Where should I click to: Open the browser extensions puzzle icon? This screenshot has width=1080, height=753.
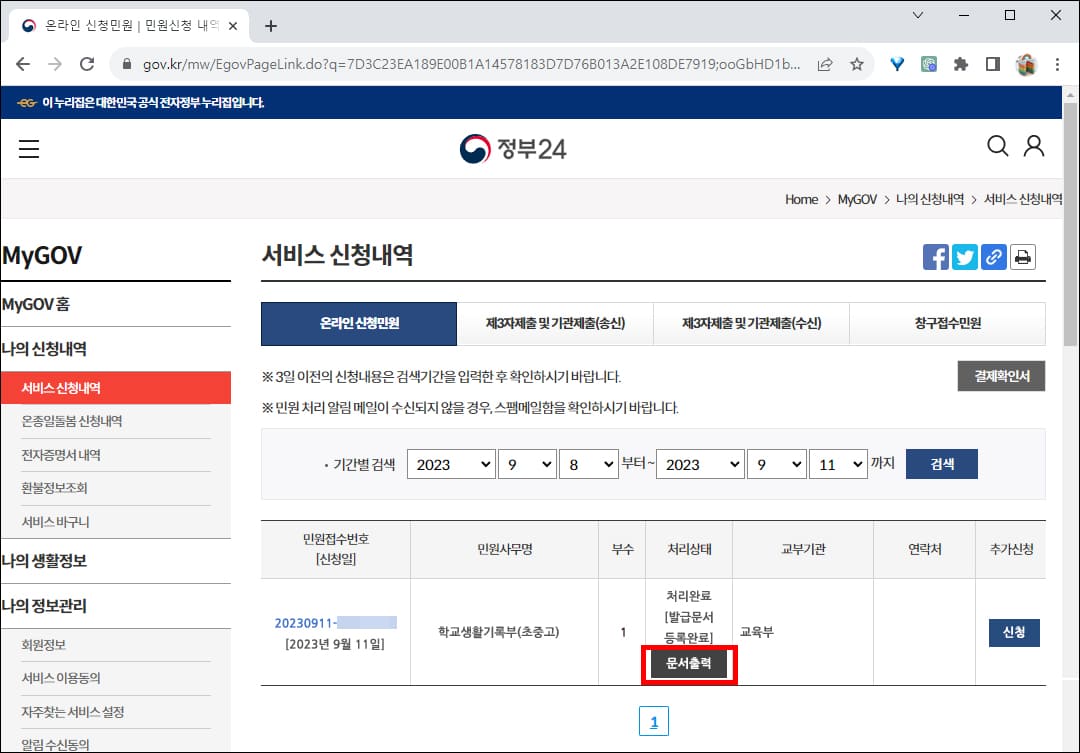961,62
